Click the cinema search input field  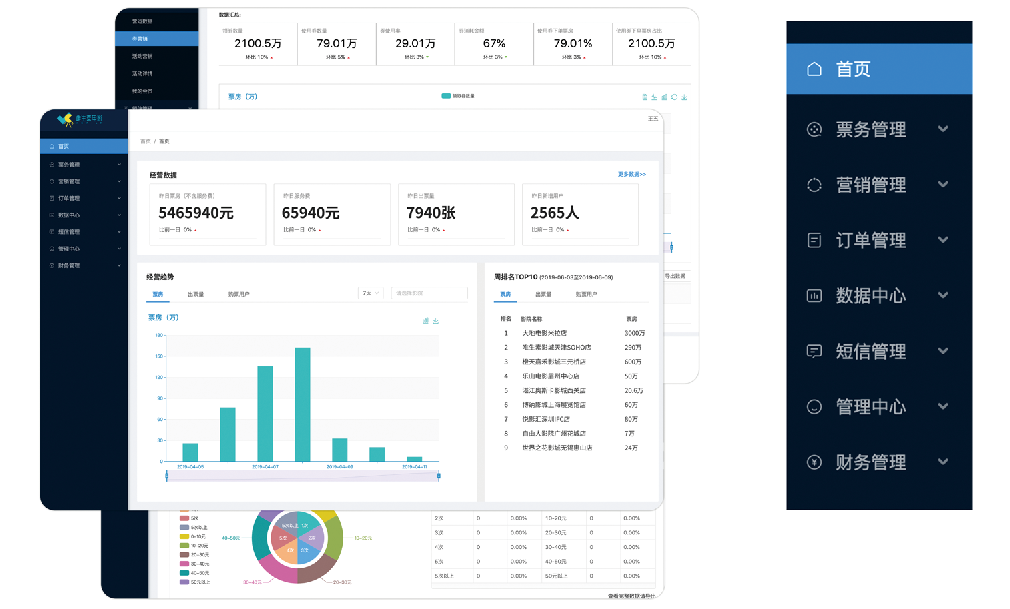[428, 294]
